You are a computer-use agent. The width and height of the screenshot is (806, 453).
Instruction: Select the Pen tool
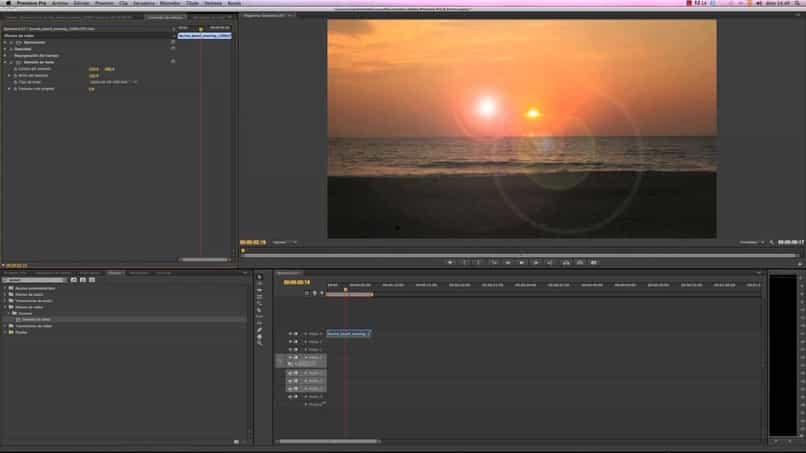click(x=260, y=330)
